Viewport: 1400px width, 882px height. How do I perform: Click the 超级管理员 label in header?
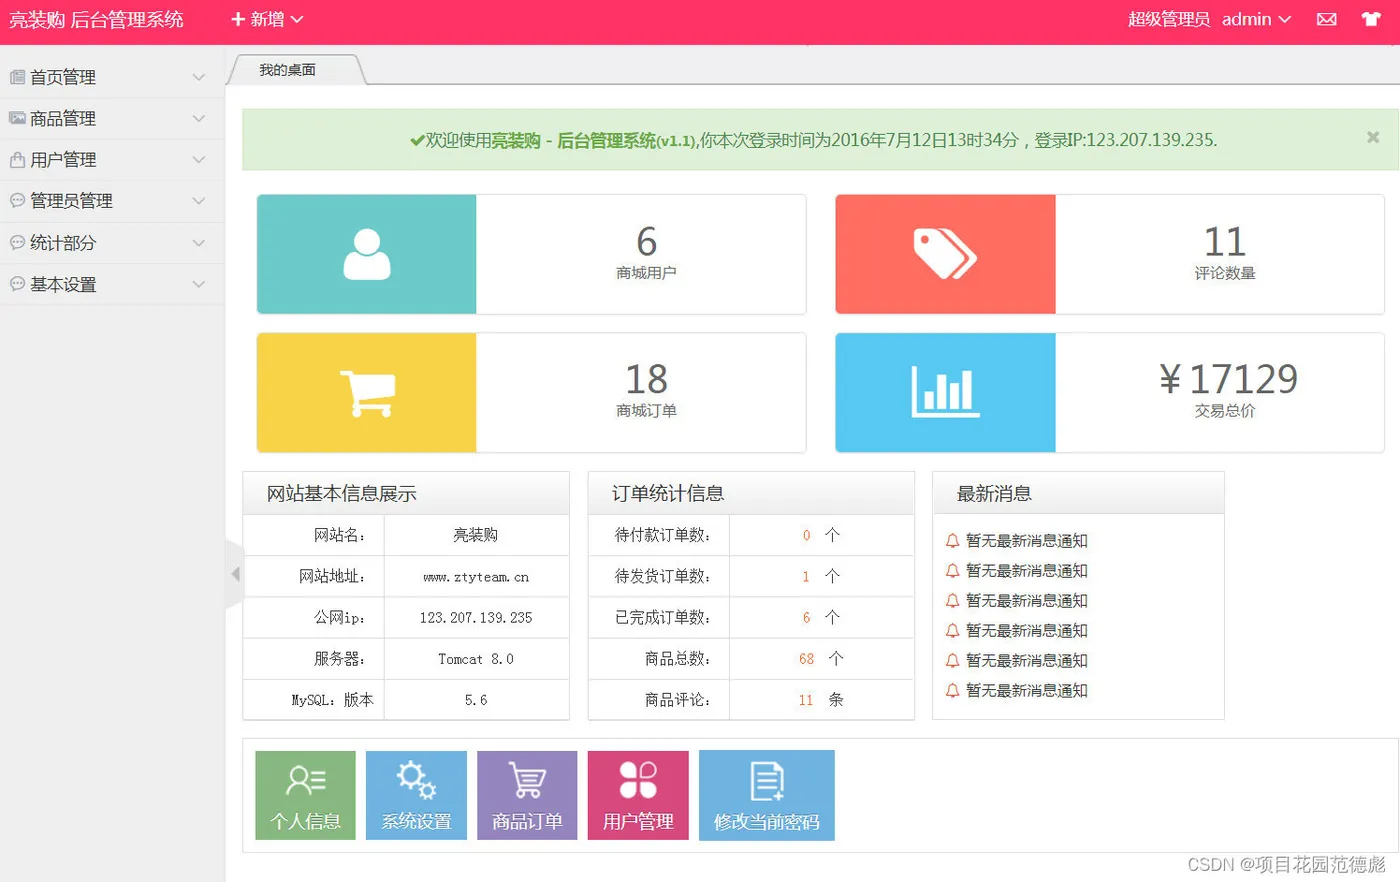pos(1169,19)
